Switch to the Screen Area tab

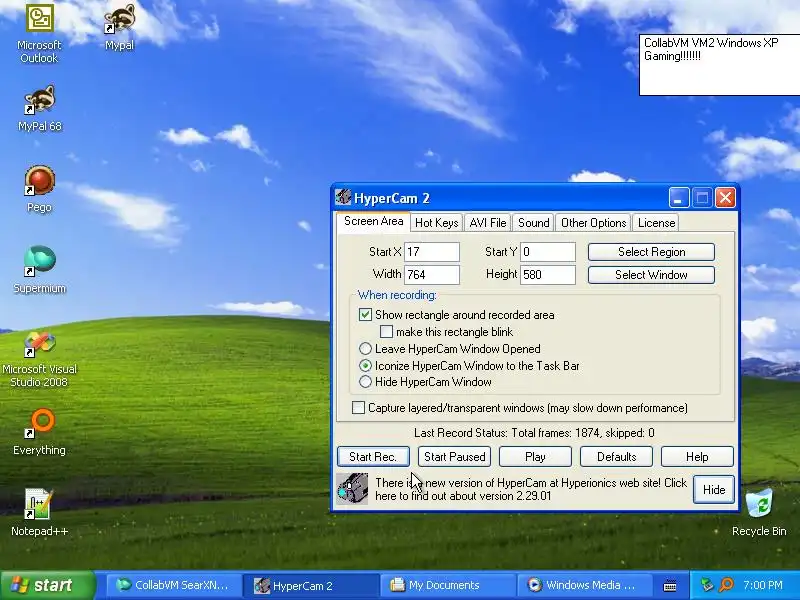373,221
